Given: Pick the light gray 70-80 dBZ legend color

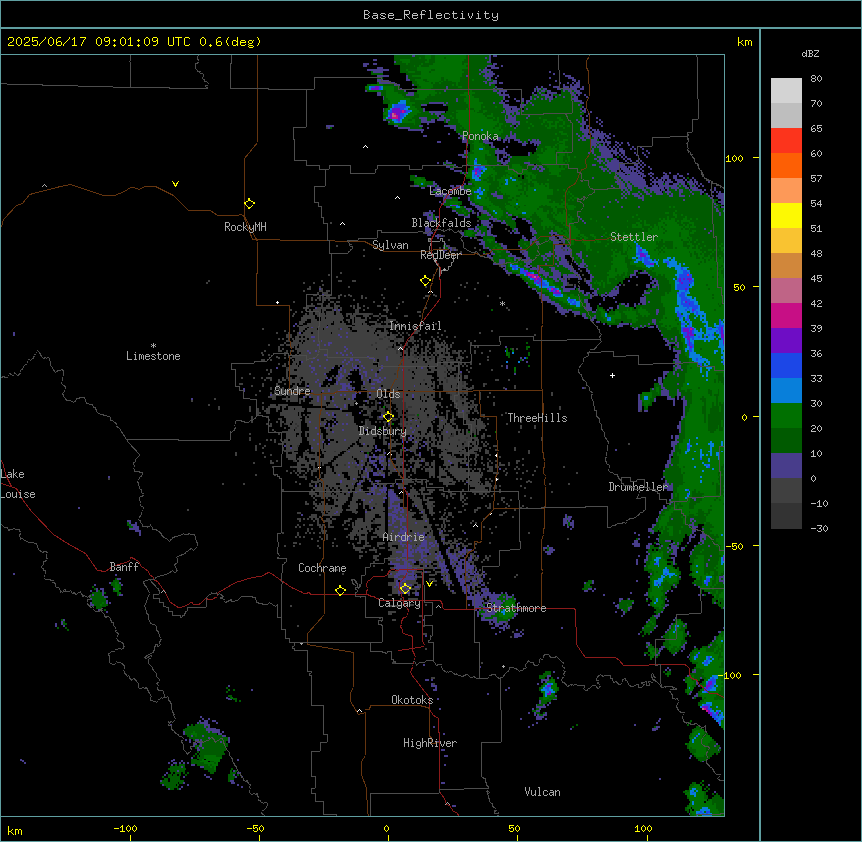Looking at the screenshot, I should pos(786,90).
